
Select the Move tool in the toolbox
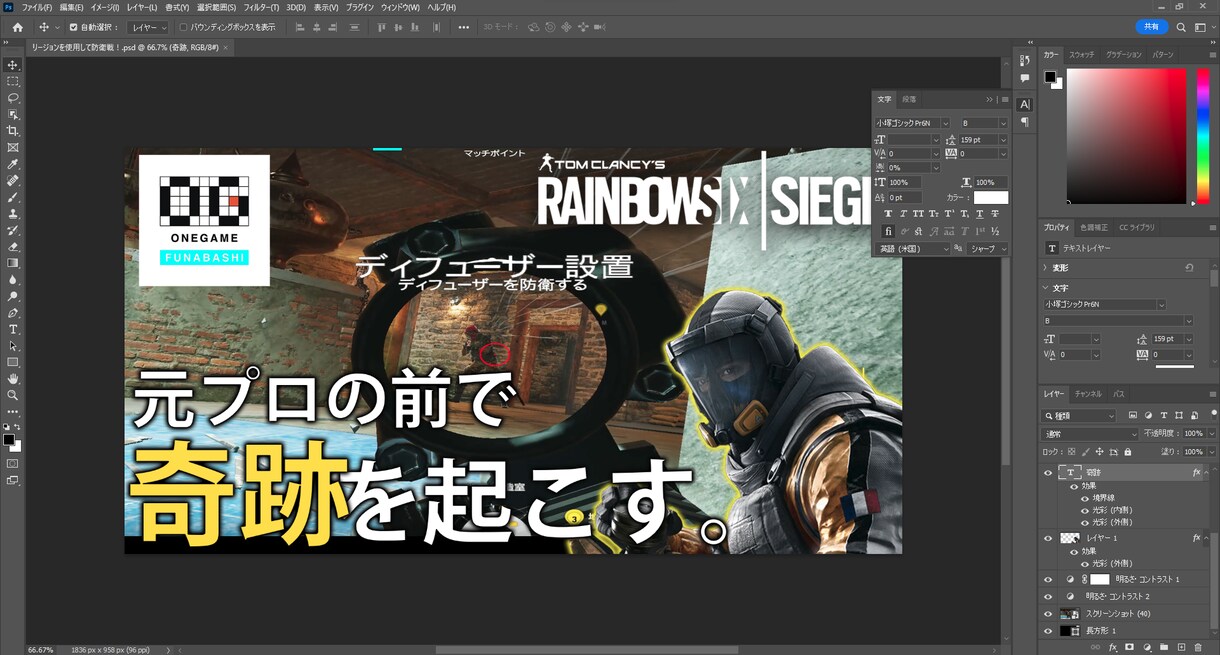[13, 65]
